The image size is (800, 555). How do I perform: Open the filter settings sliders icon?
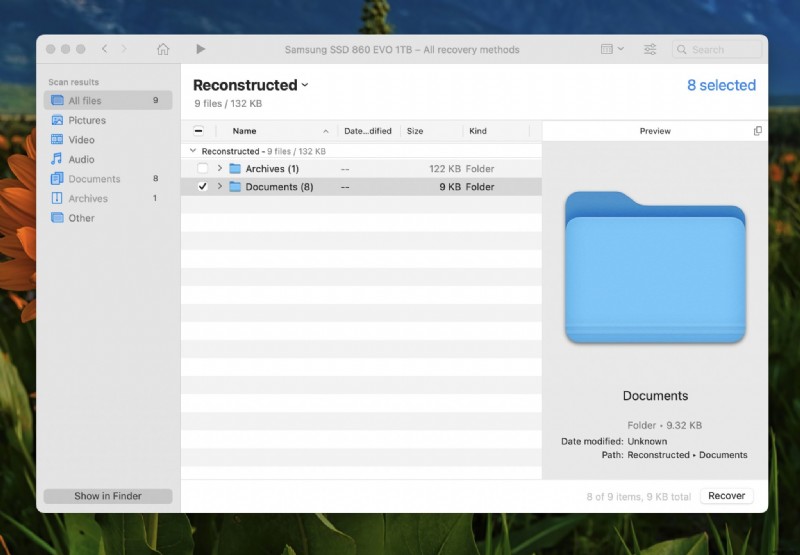point(650,49)
